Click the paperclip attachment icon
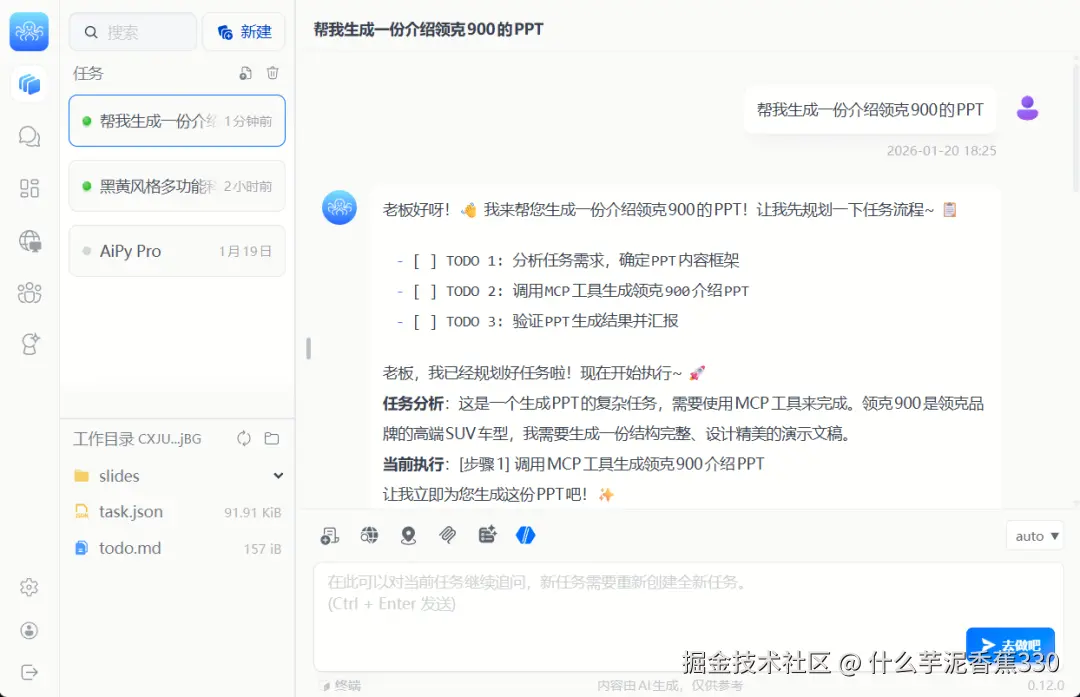 [x=448, y=535]
